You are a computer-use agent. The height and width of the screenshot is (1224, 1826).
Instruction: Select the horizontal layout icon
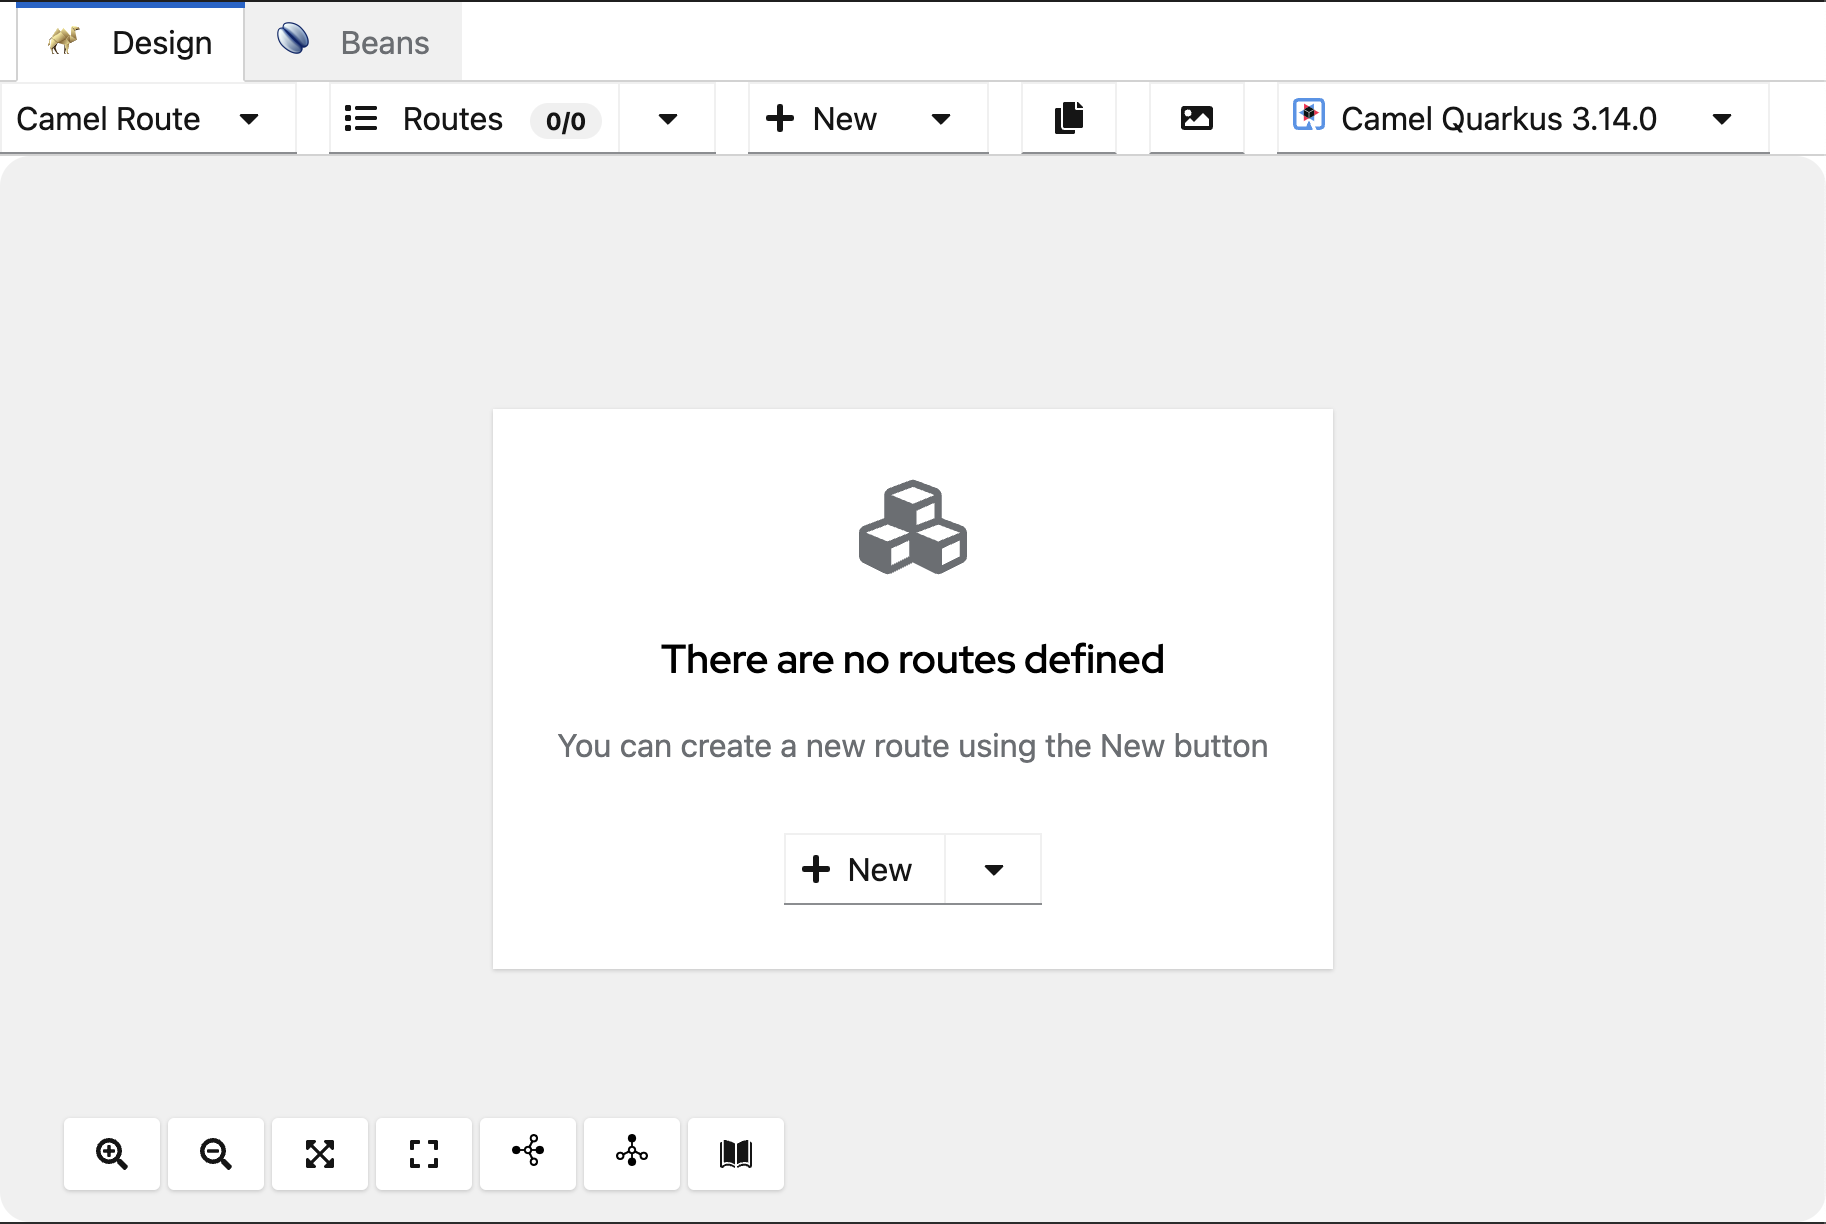click(x=528, y=1152)
